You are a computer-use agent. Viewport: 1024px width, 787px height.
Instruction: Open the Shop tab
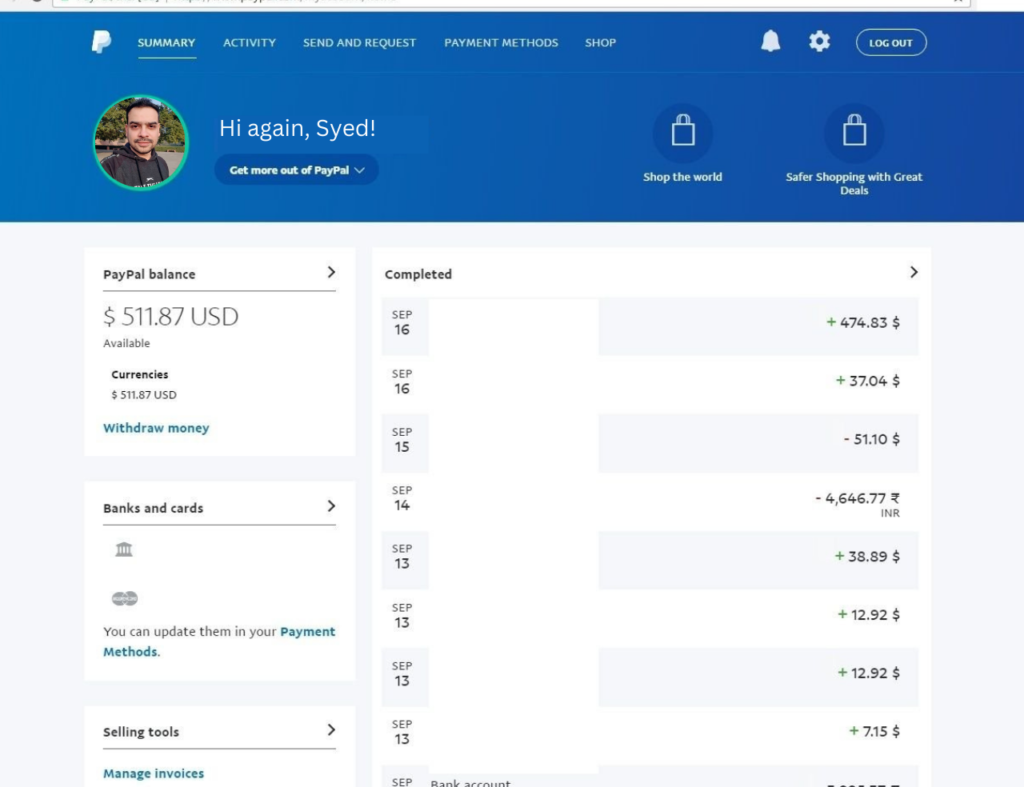click(600, 42)
